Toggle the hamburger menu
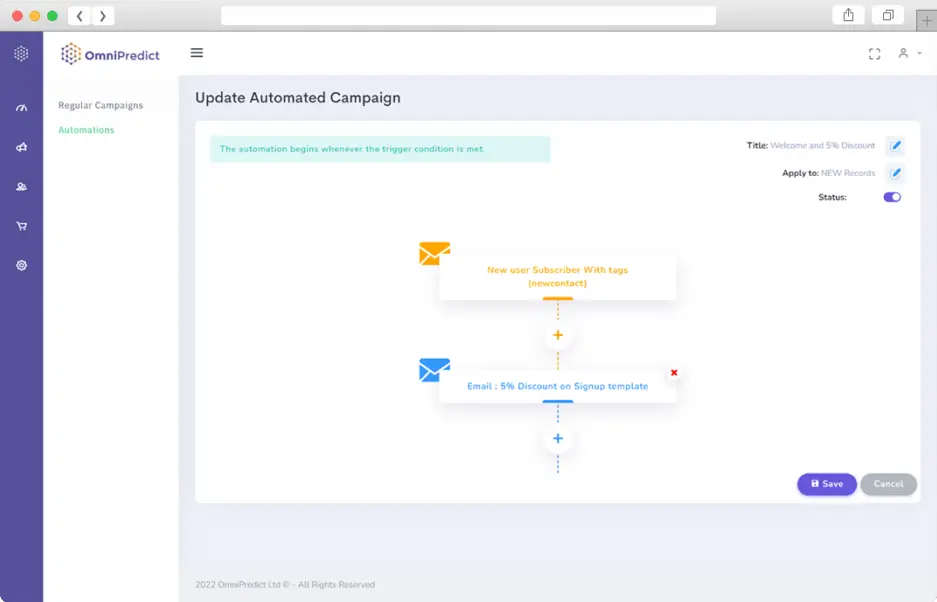This screenshot has height=602, width=937. click(x=196, y=53)
